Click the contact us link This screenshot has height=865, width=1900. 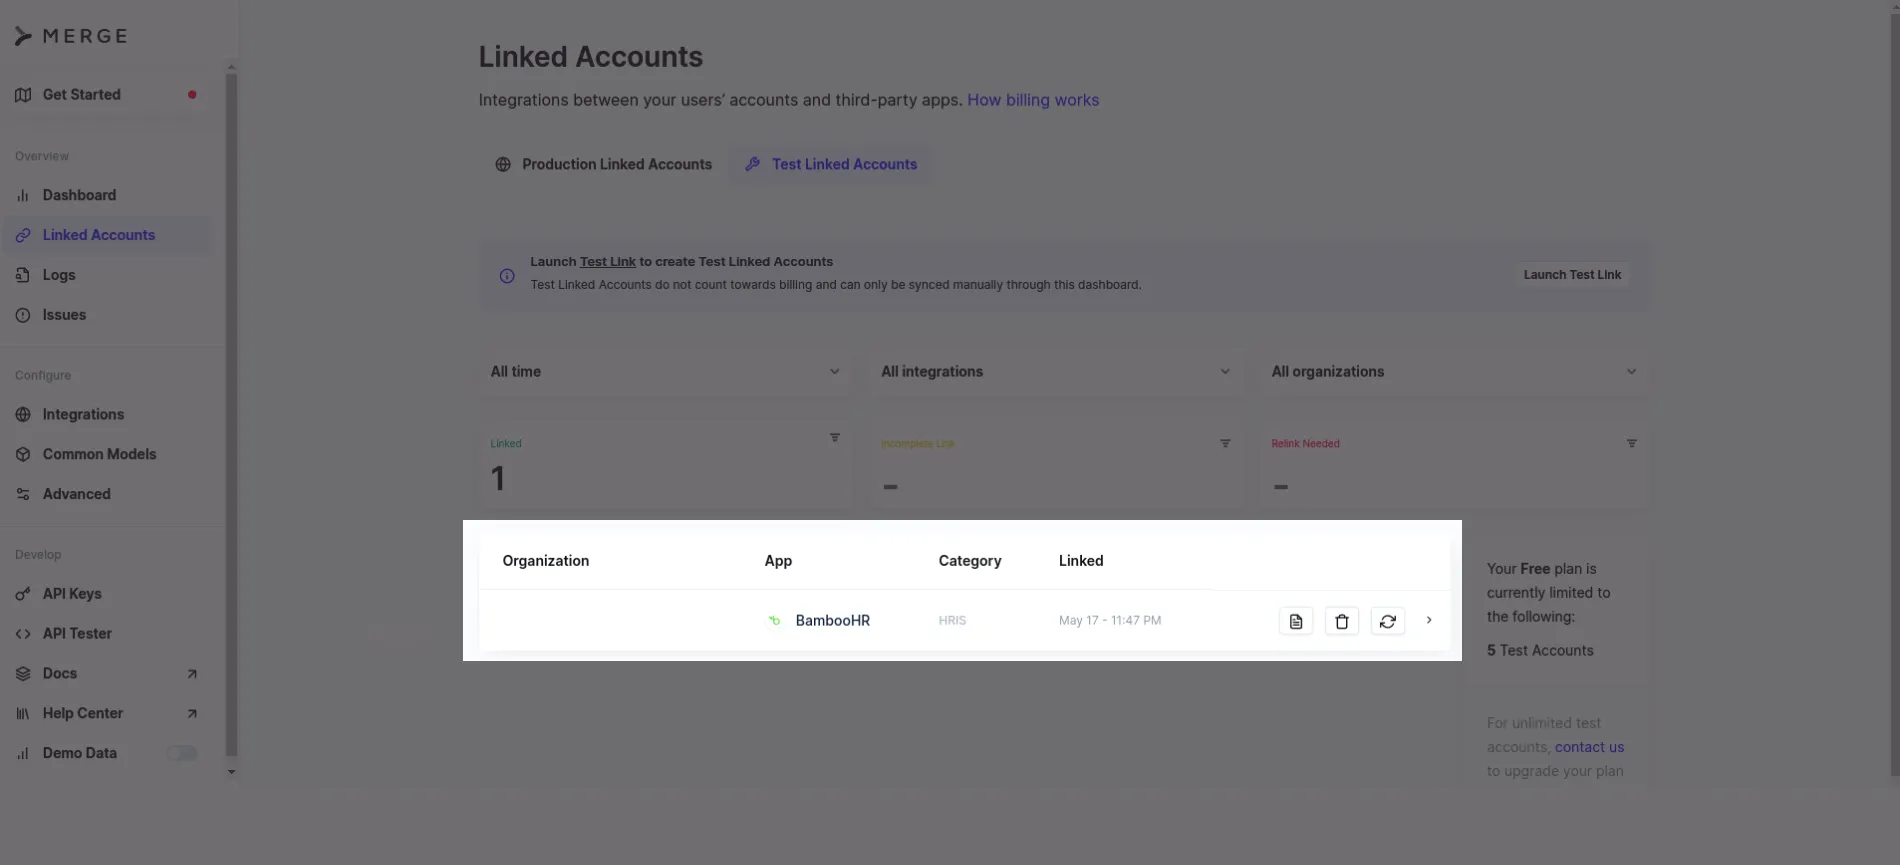pyautogui.click(x=1589, y=747)
